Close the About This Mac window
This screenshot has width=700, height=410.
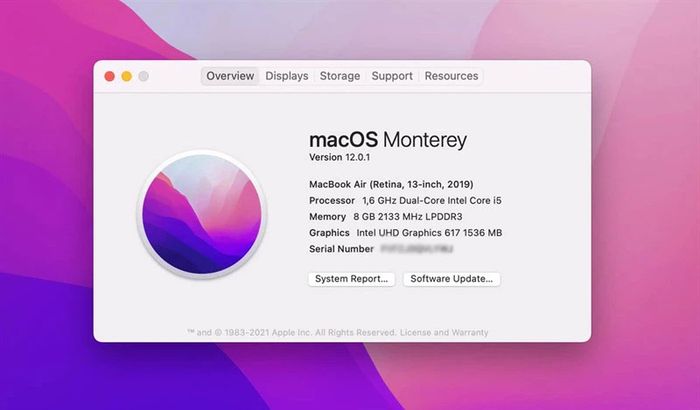click(109, 76)
